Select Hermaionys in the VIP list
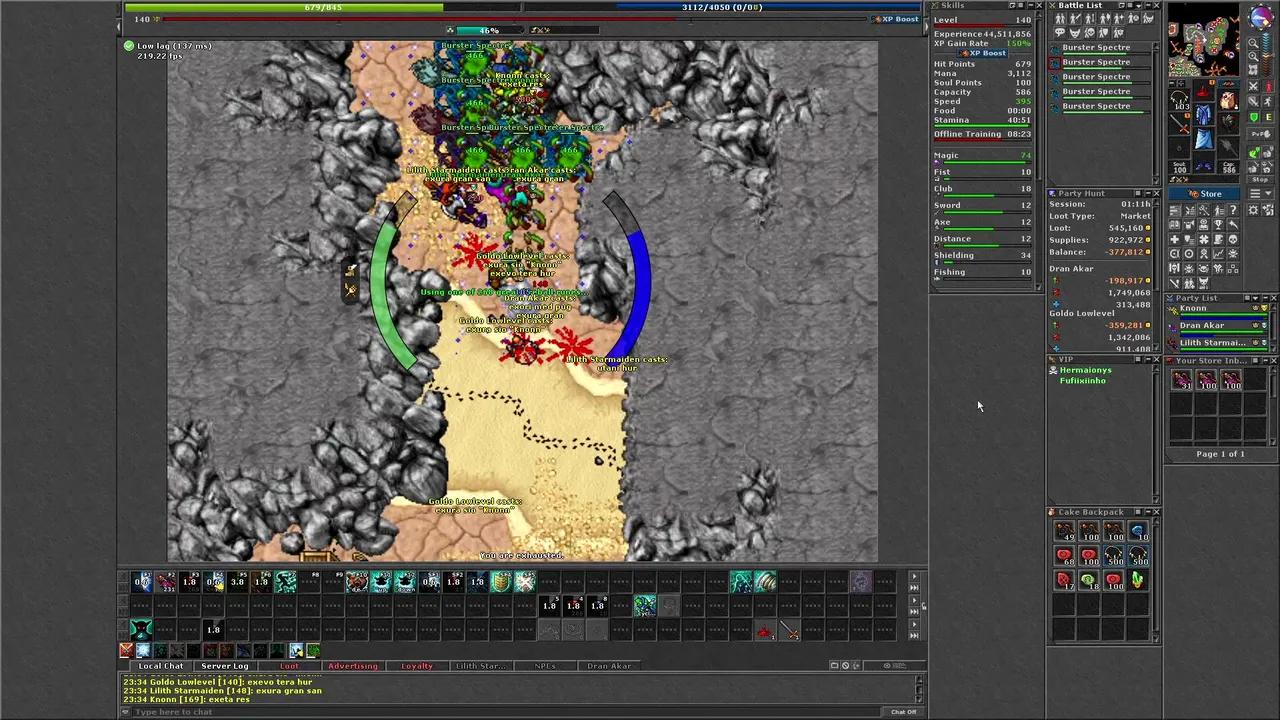 [x=1085, y=370]
